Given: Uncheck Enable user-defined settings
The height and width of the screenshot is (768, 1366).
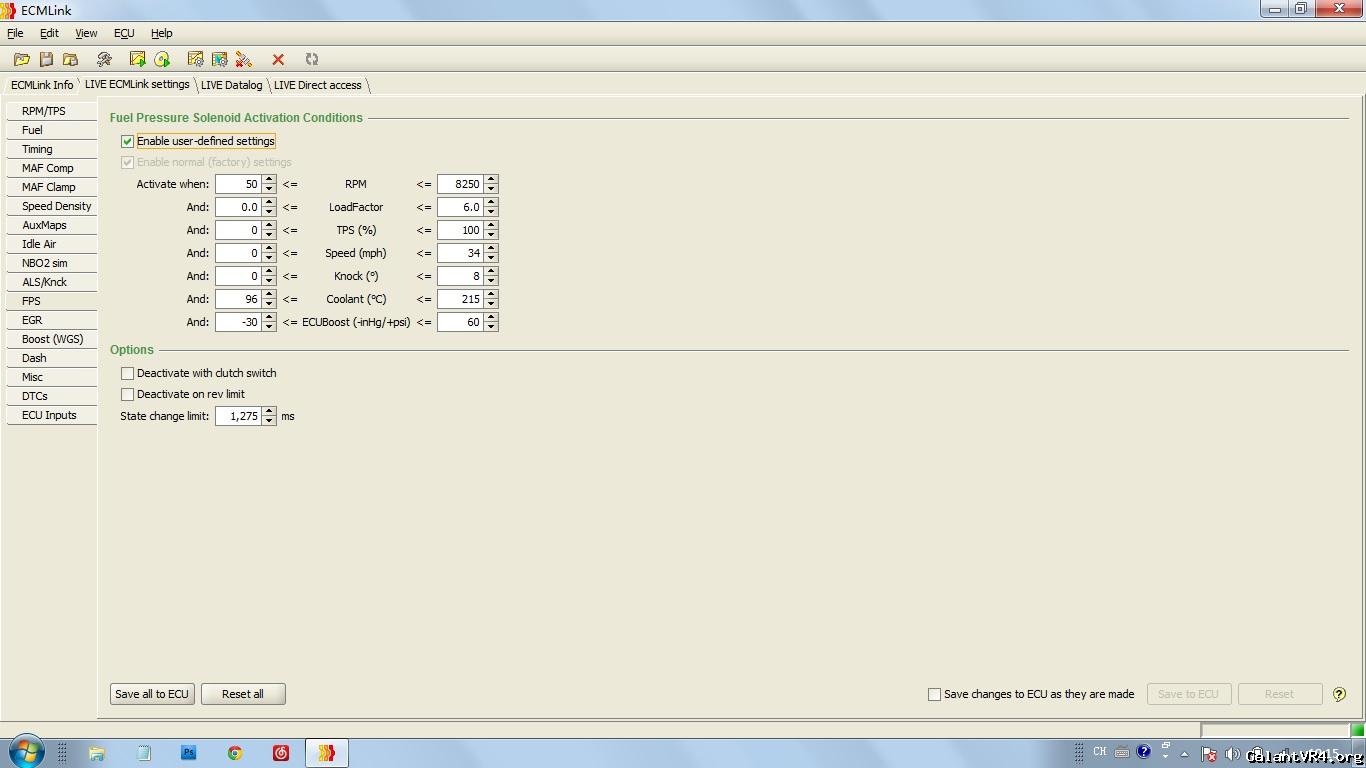Looking at the screenshot, I should pyautogui.click(x=127, y=142).
